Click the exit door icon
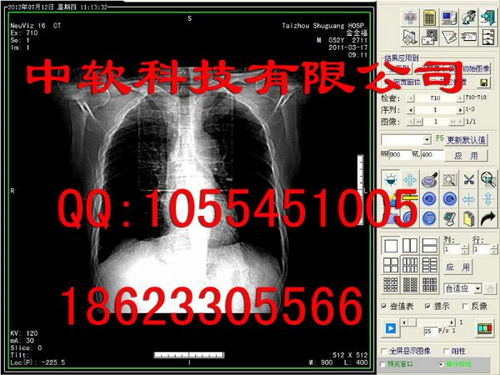 pos(488,17)
